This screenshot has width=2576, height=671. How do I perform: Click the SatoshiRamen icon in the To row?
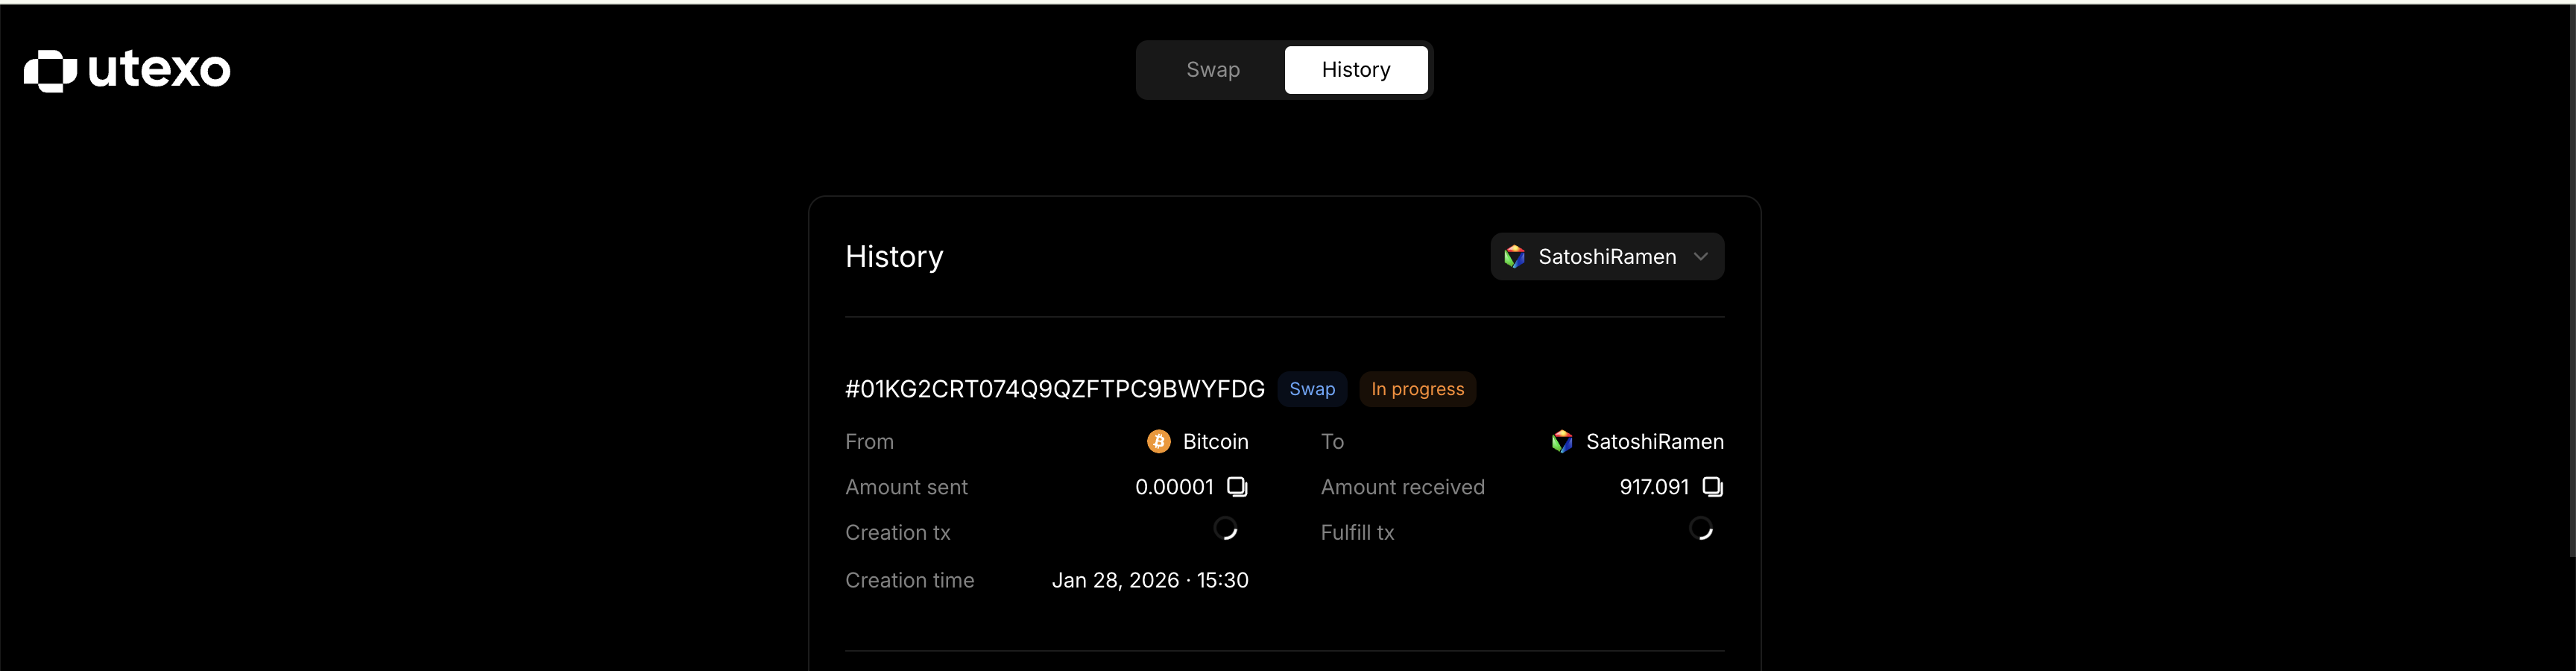1561,442
